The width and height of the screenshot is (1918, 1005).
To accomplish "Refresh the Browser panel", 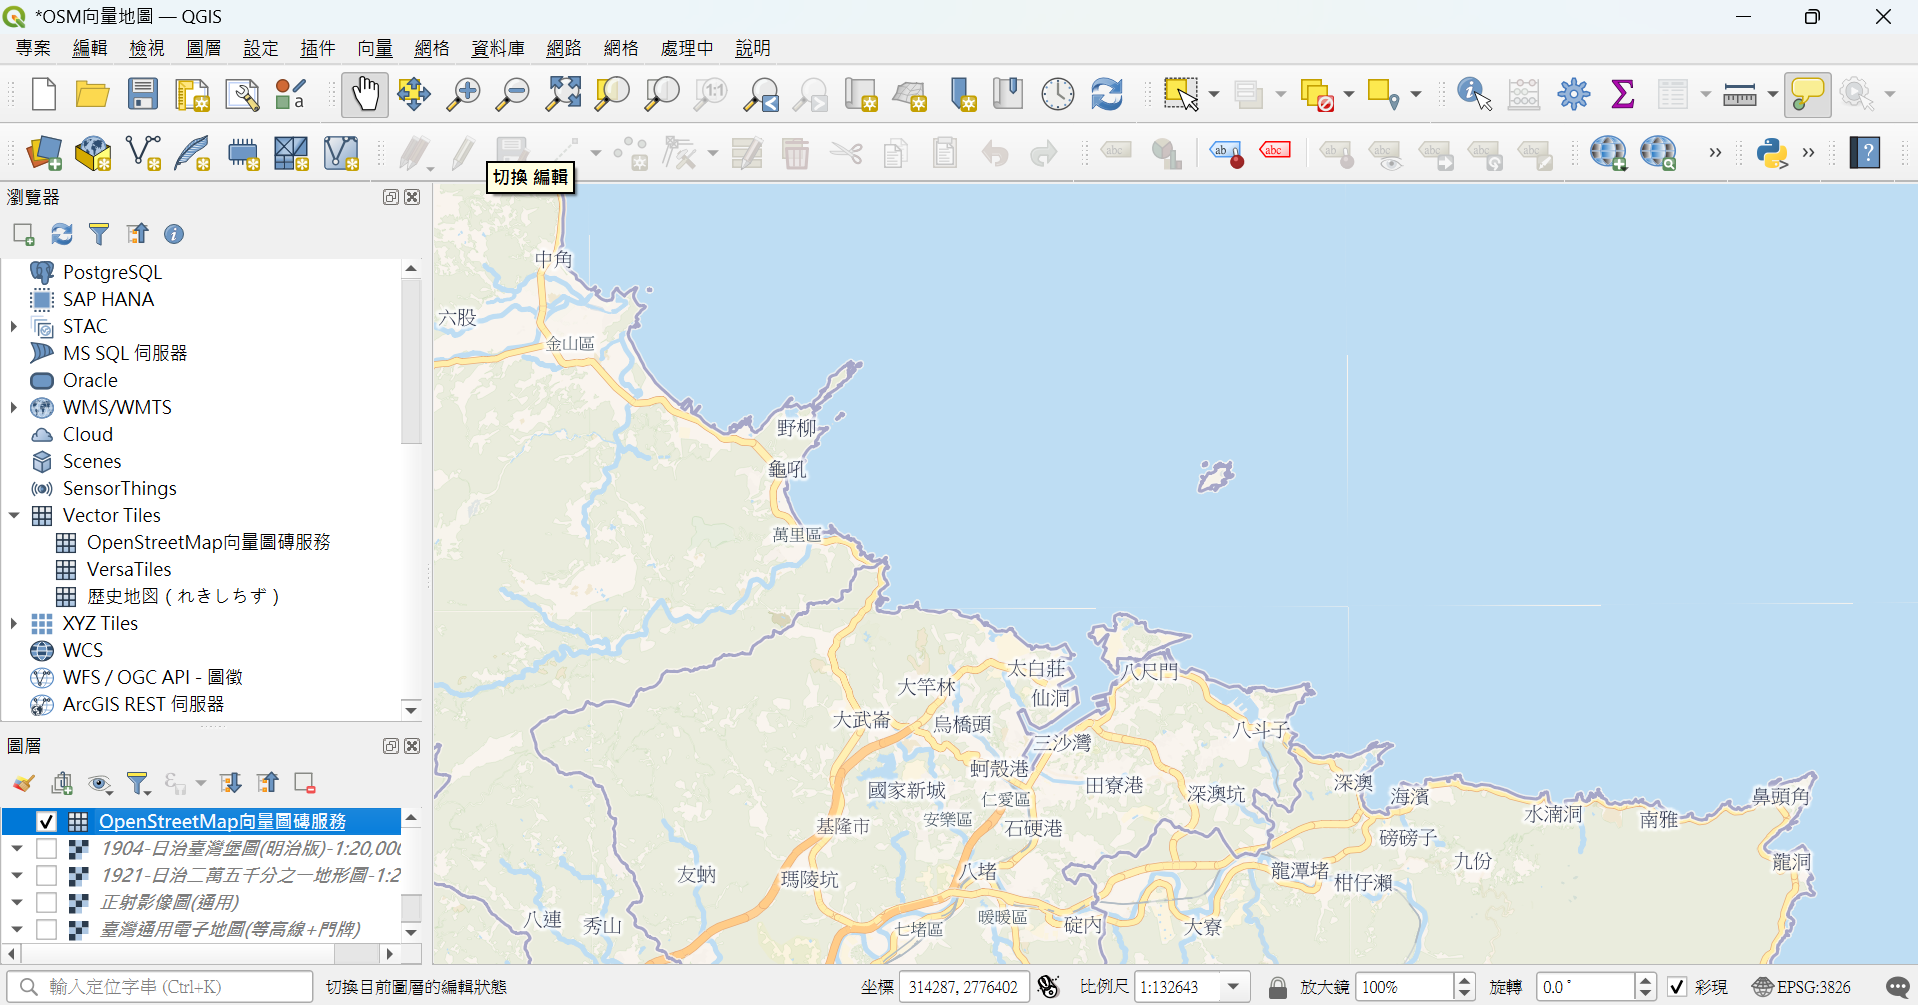I will point(62,234).
